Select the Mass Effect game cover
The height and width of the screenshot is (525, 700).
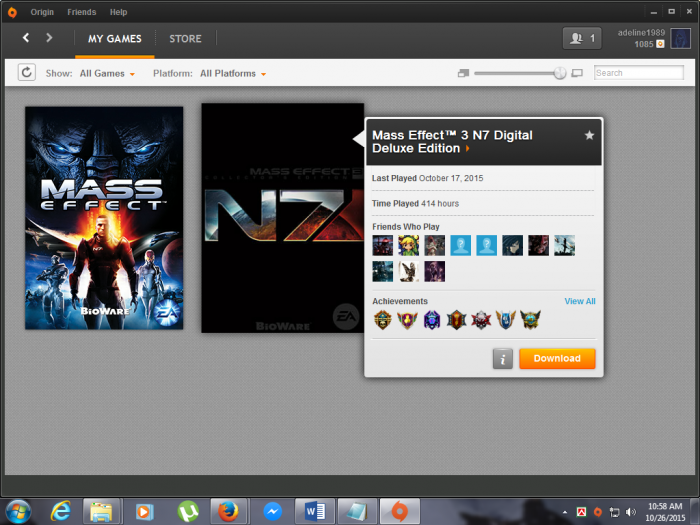pos(104,218)
